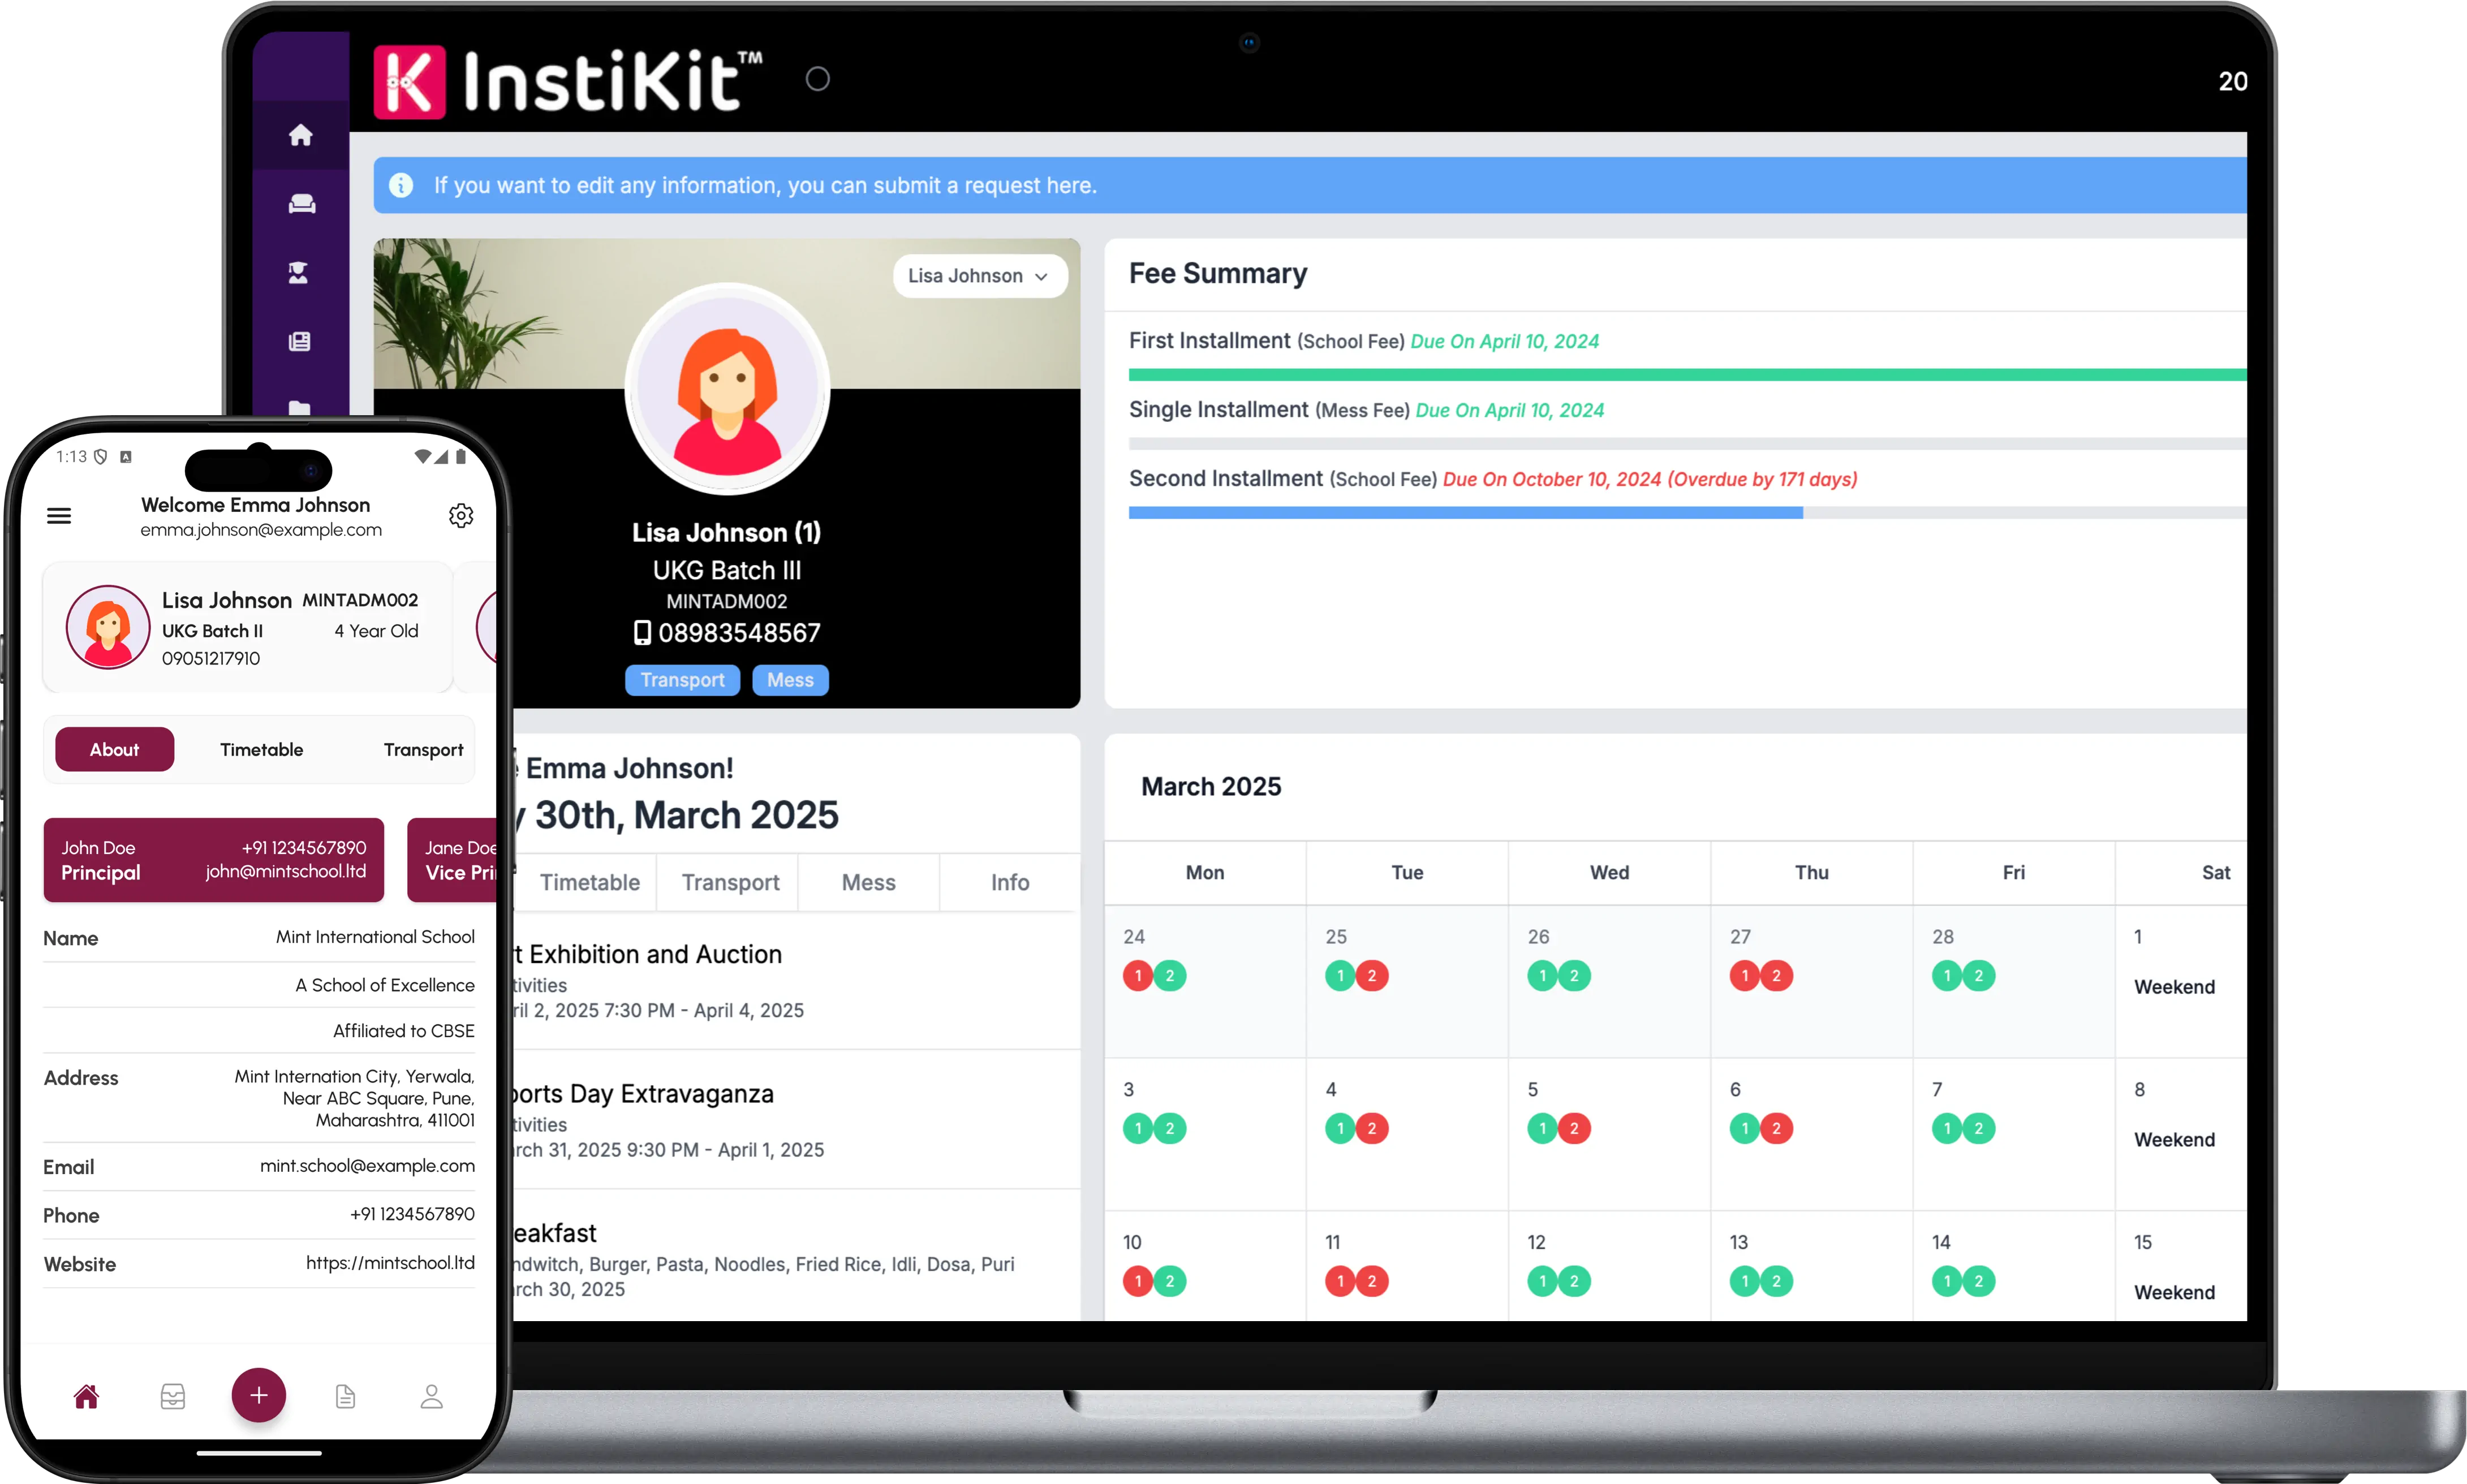This screenshot has height=1484, width=2467.
Task: Click MINTADM002 admission number on phone card
Action: coord(360,600)
